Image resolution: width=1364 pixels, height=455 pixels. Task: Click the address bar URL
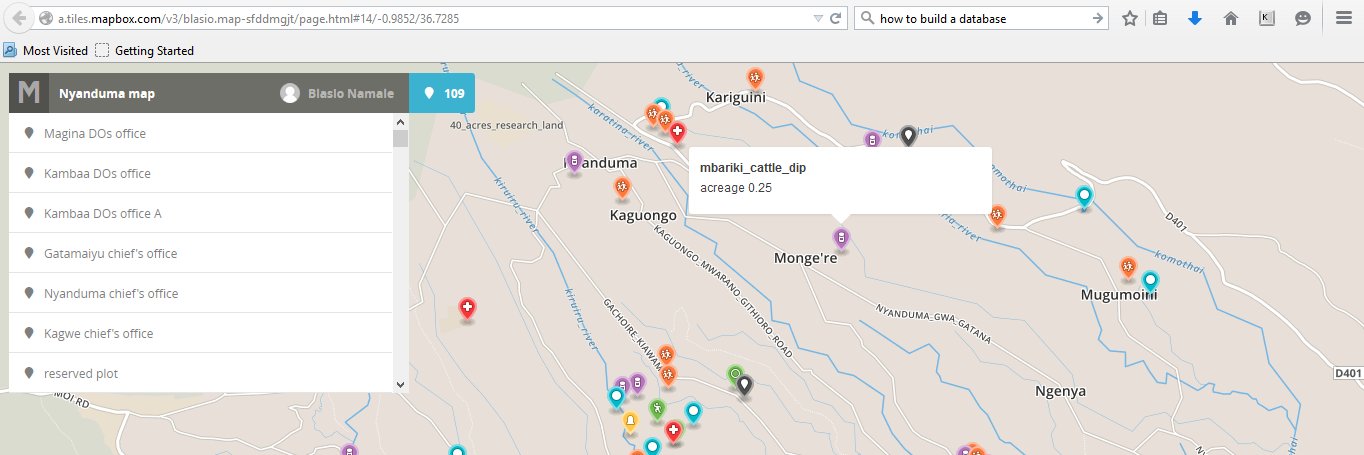(258, 18)
